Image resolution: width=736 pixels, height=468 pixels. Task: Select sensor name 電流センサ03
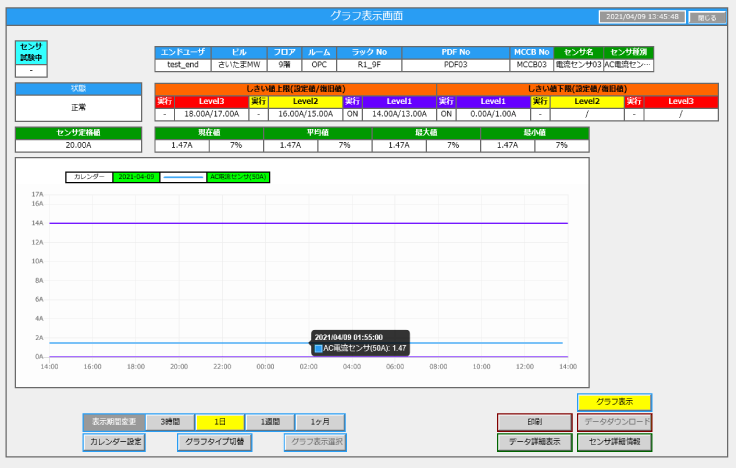click(578, 65)
